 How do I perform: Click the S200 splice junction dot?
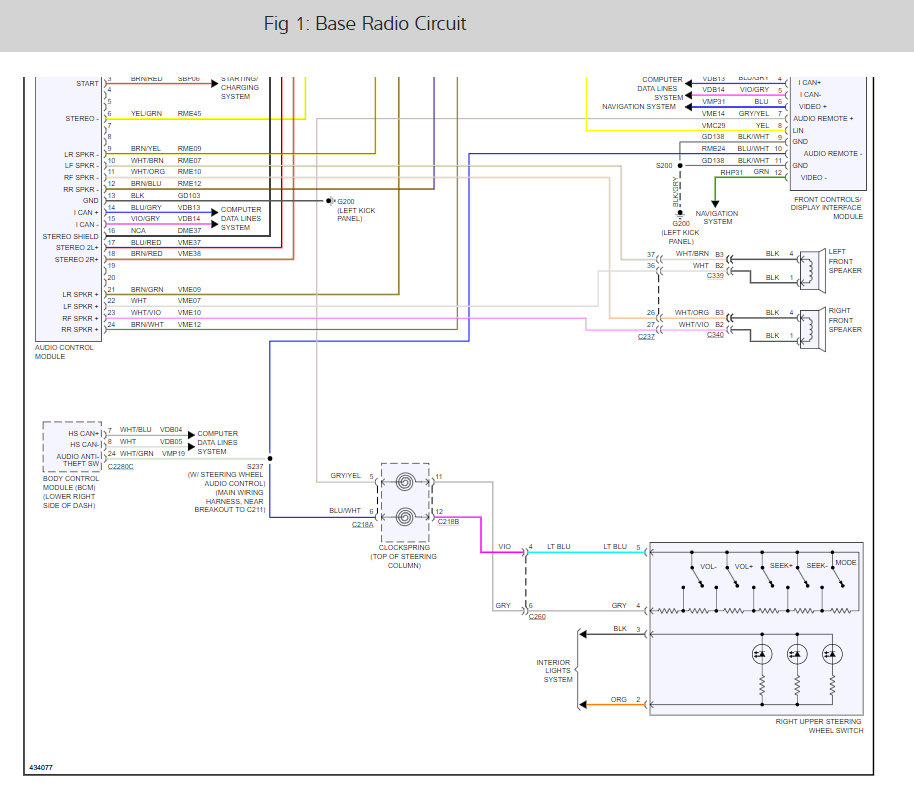point(680,166)
